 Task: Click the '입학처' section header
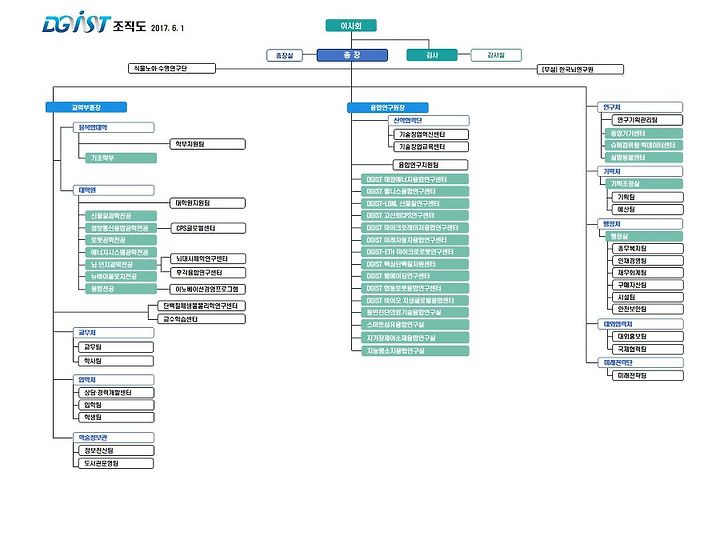(114, 380)
